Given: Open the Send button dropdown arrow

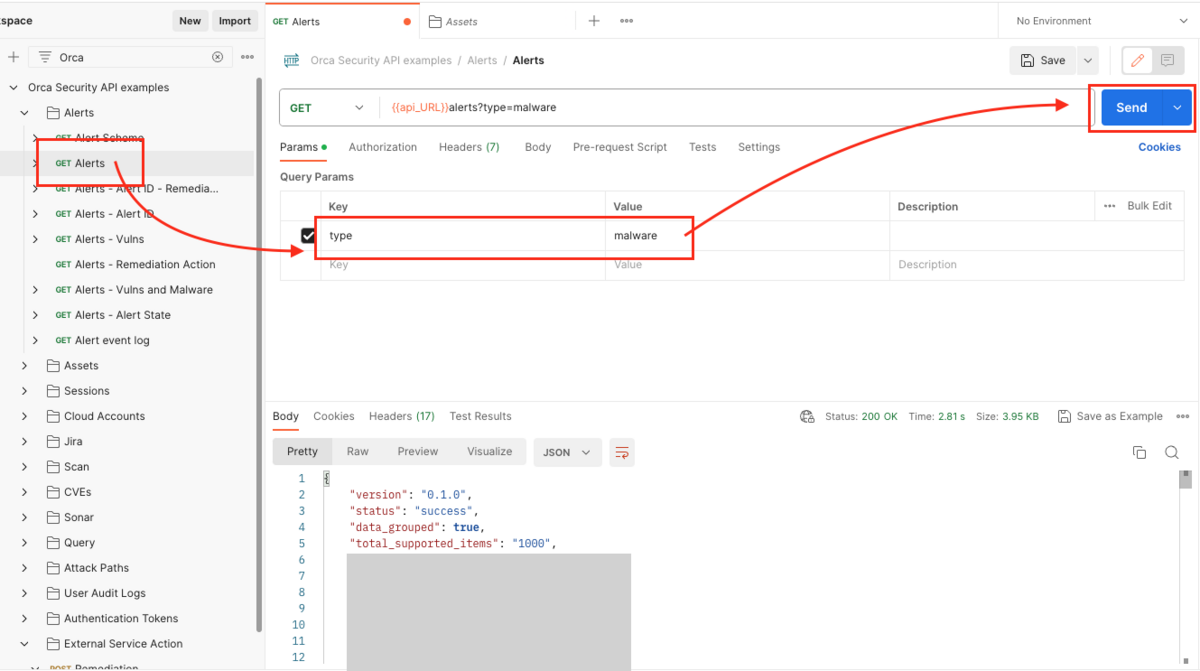Looking at the screenshot, I should point(1177,108).
